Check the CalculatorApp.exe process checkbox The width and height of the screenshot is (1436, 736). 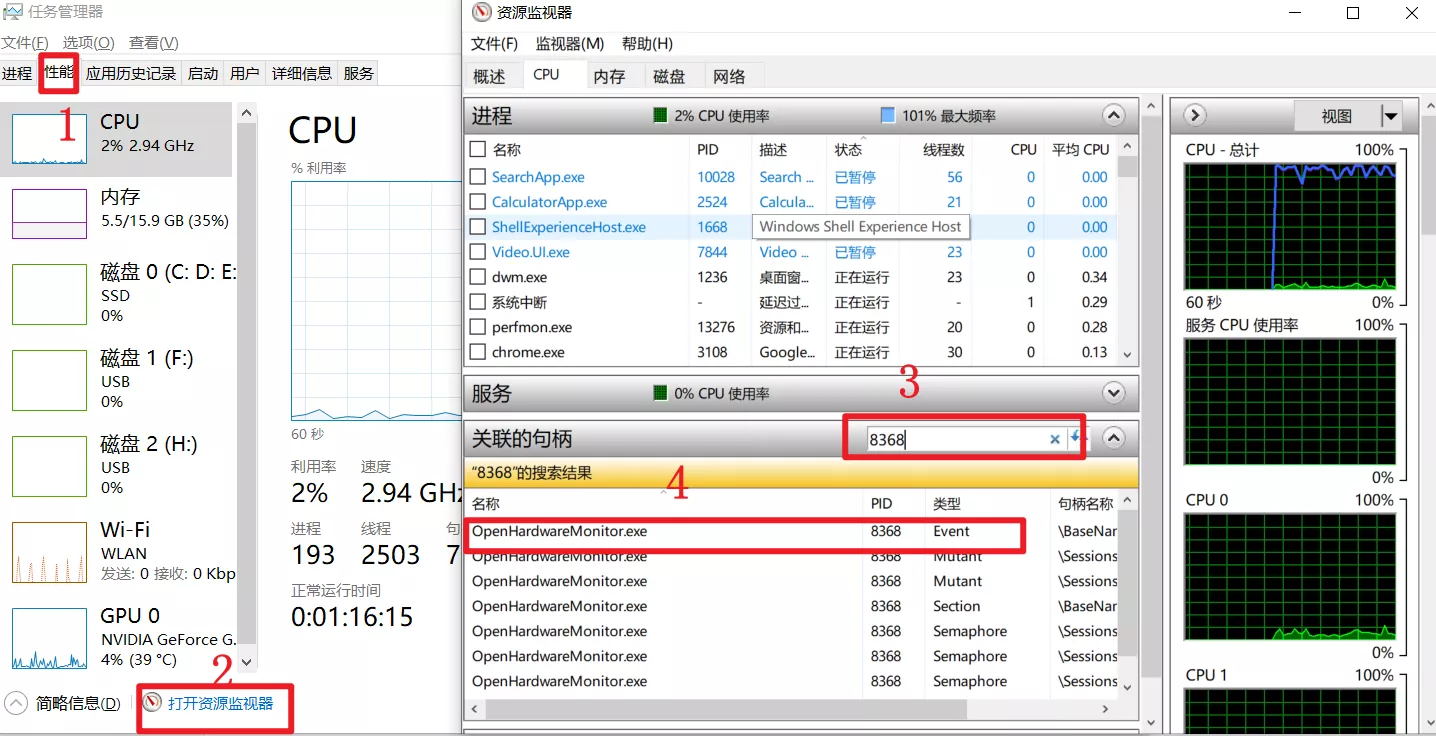pyautogui.click(x=477, y=202)
